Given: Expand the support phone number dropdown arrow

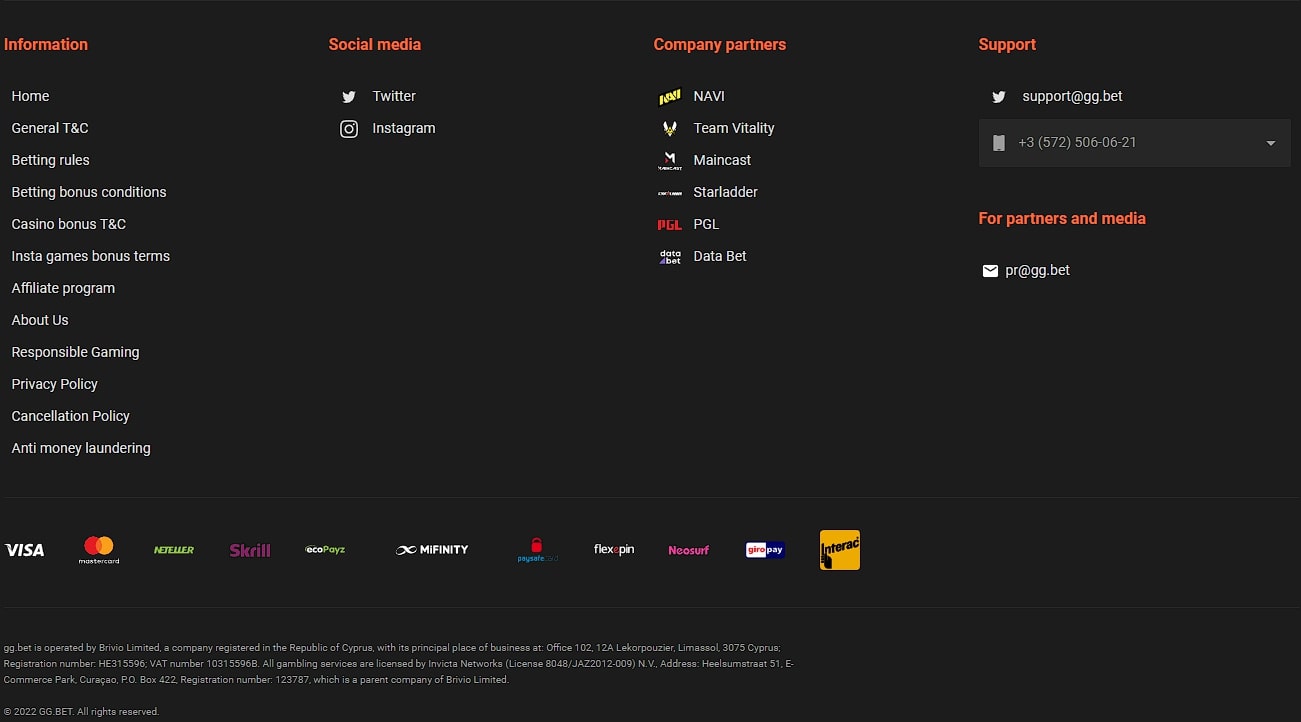Looking at the screenshot, I should point(1271,143).
